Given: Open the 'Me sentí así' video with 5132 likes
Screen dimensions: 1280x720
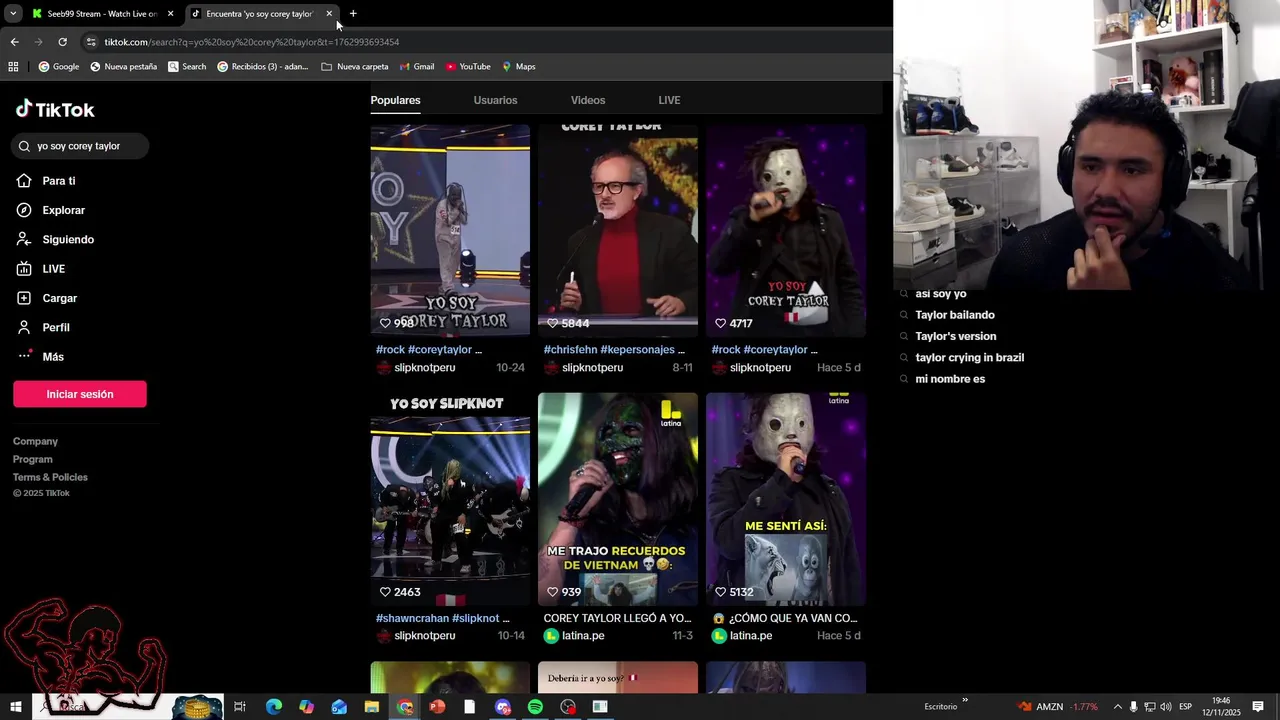Looking at the screenshot, I should coord(786,499).
